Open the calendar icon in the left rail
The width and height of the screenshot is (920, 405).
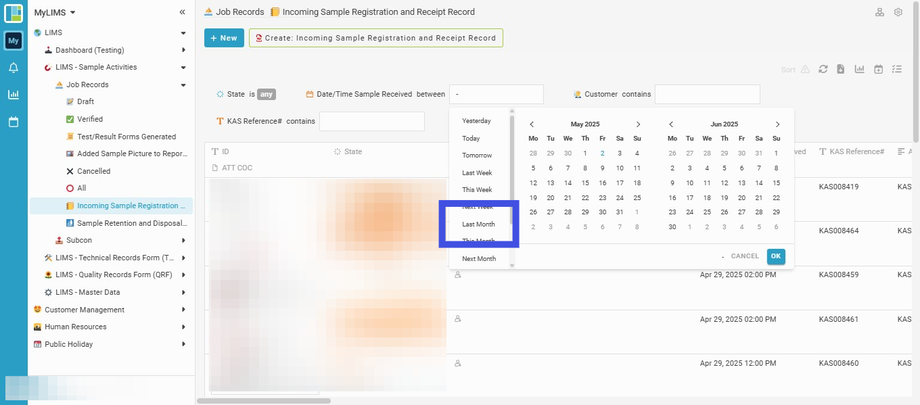[13, 122]
